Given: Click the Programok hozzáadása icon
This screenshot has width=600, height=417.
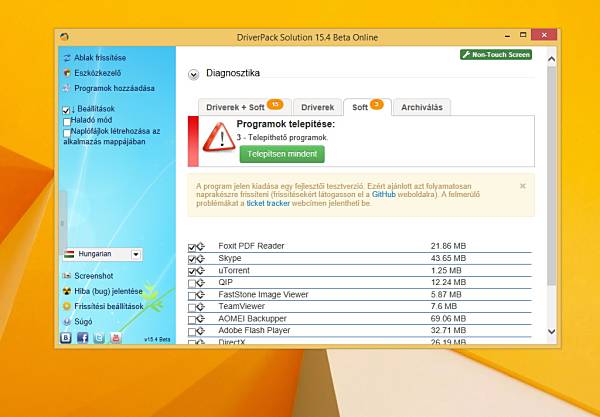Looking at the screenshot, I should pos(67,88).
